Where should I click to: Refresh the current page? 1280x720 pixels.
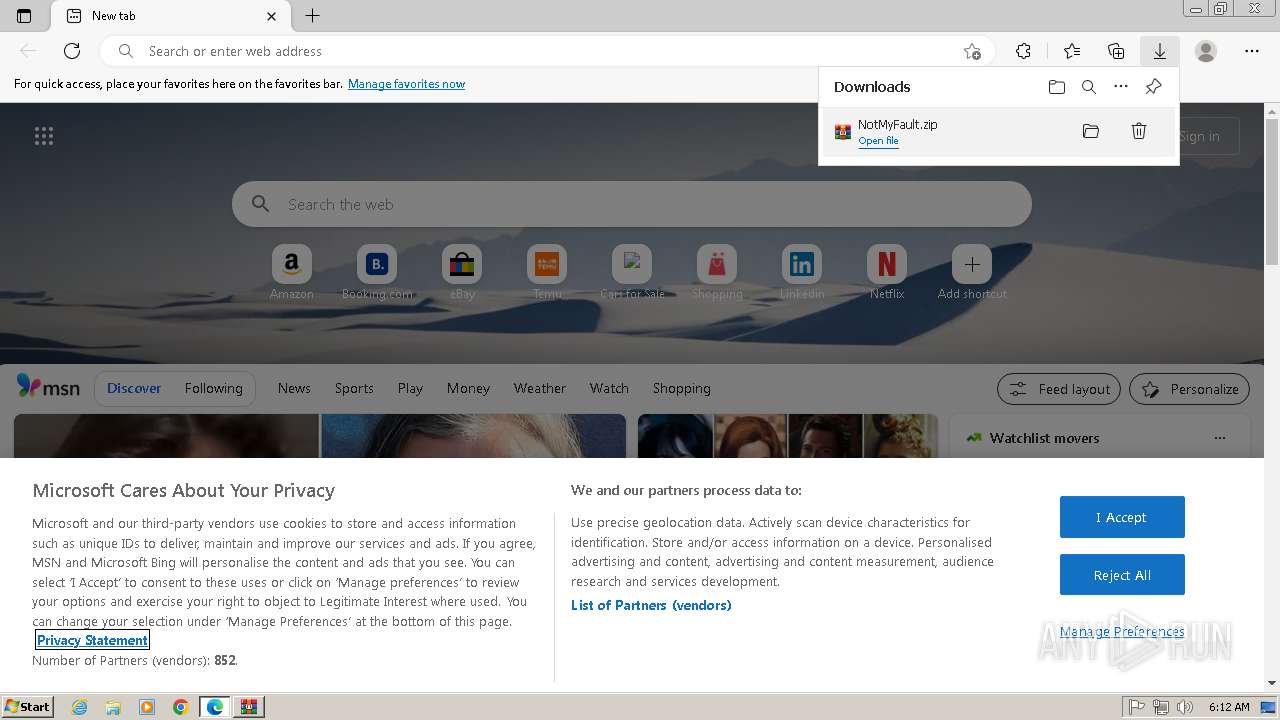tap(72, 51)
